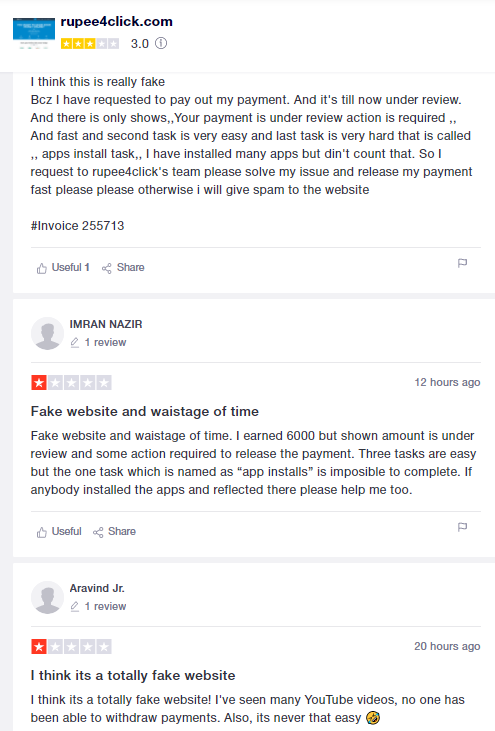Click Aravind Jr.'s avatar picture
This screenshot has width=495, height=731.
[x=47, y=597]
